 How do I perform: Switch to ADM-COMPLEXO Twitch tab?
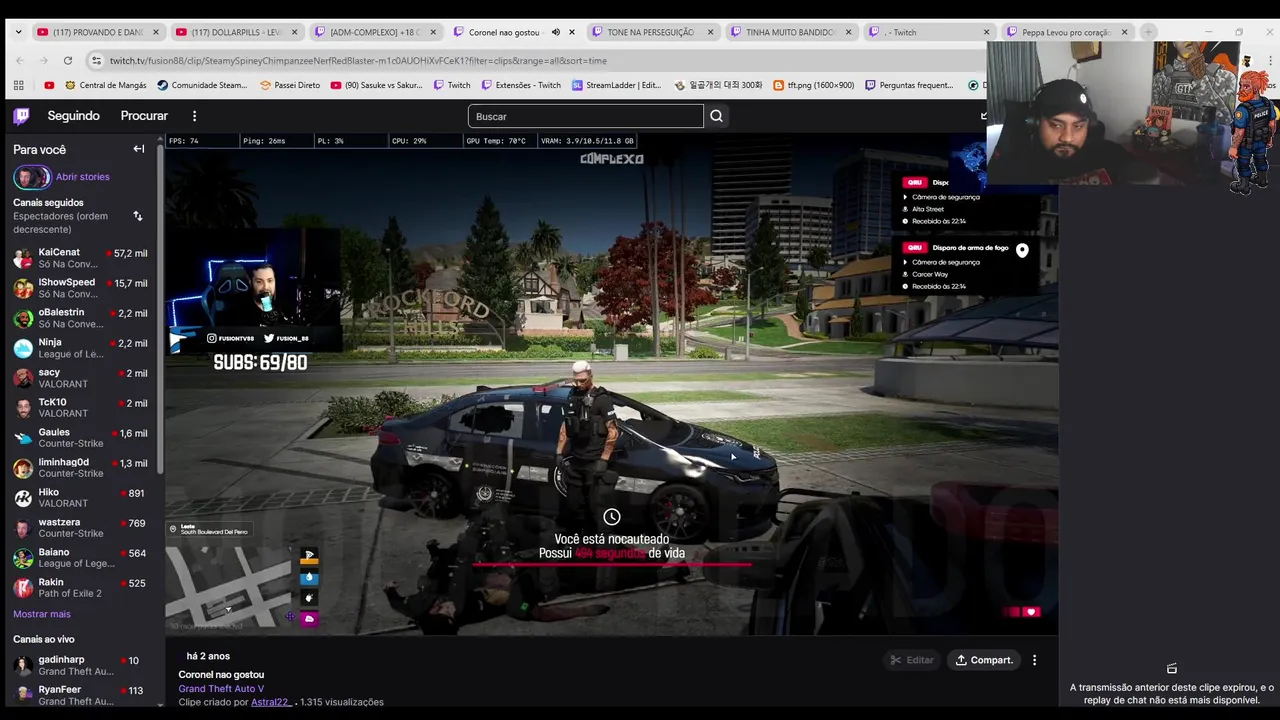point(375,32)
